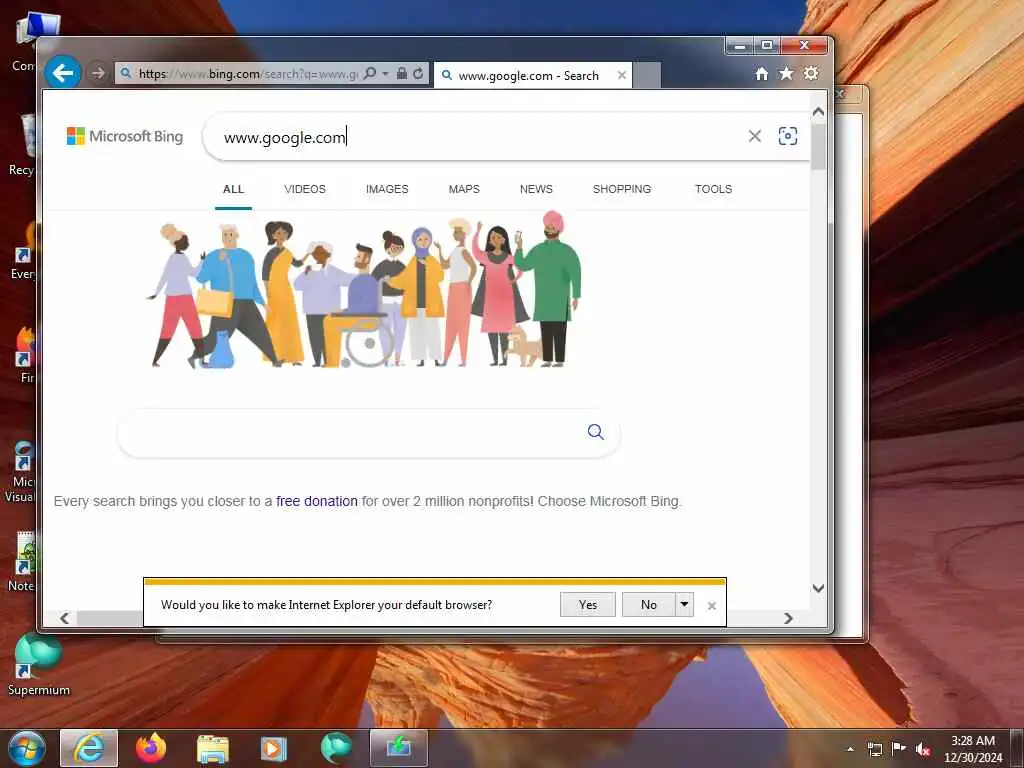Dismiss the default browser notification bar
The width and height of the screenshot is (1024, 768).
pyautogui.click(x=712, y=606)
